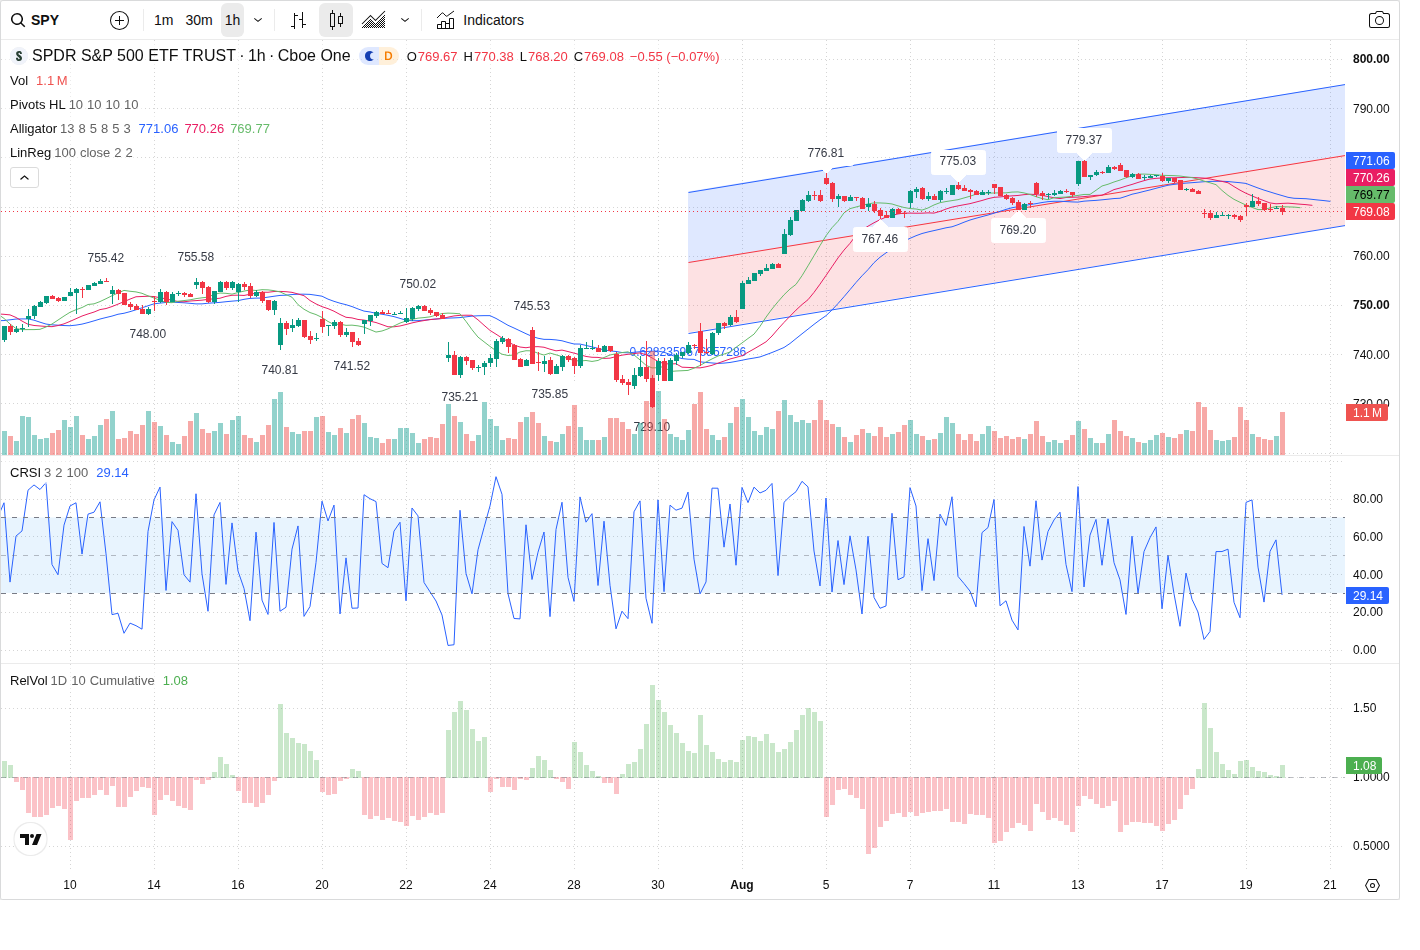Click the add symbol plus icon

coord(119,20)
